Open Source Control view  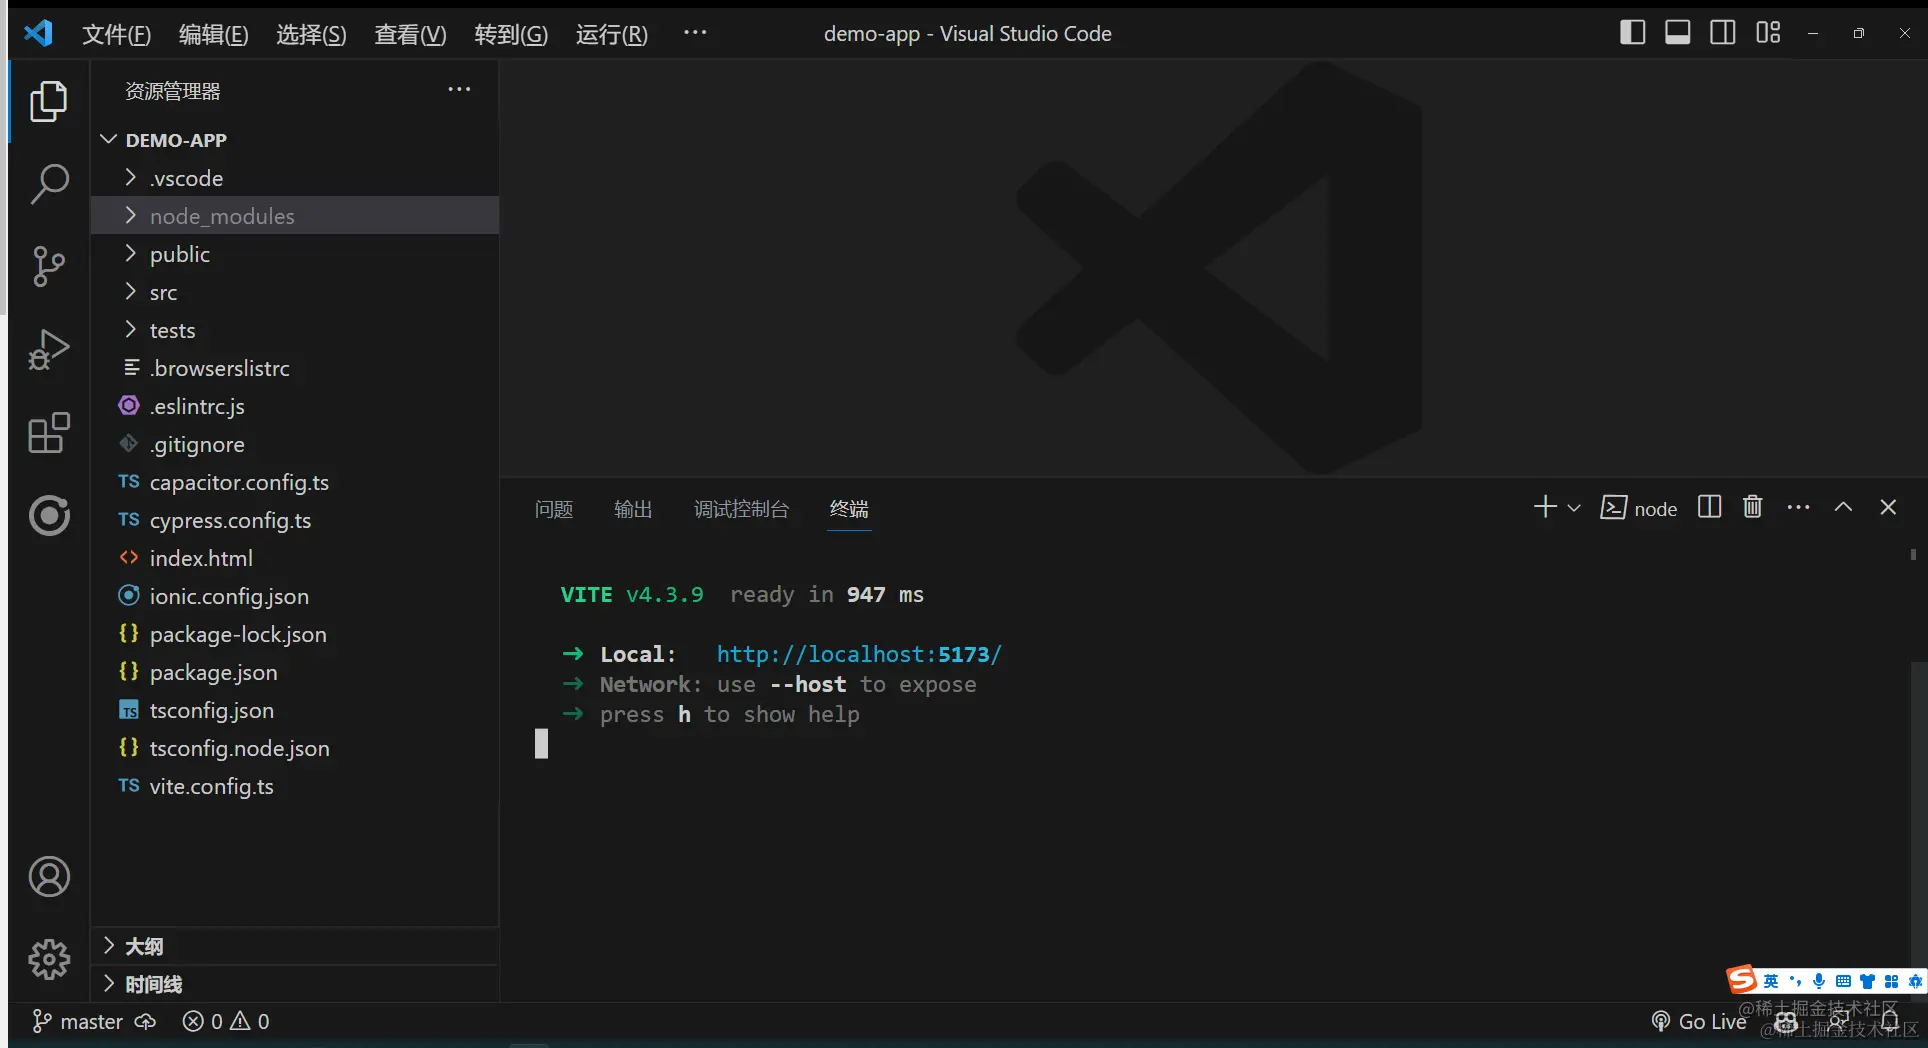49,266
